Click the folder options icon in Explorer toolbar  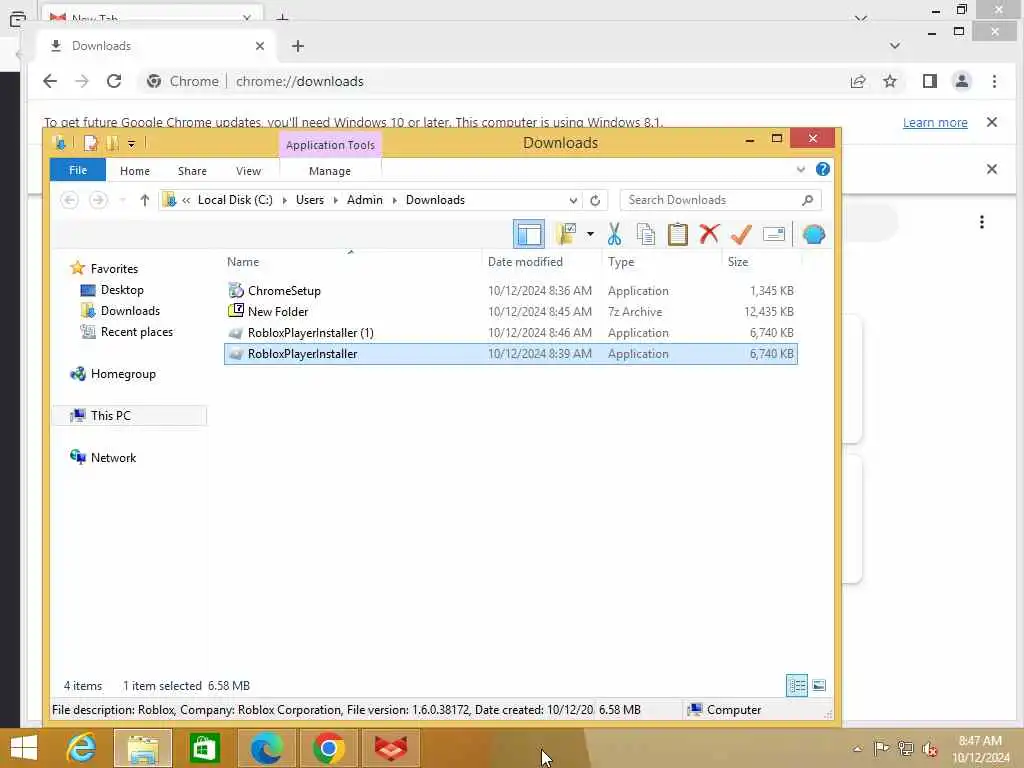pos(566,234)
